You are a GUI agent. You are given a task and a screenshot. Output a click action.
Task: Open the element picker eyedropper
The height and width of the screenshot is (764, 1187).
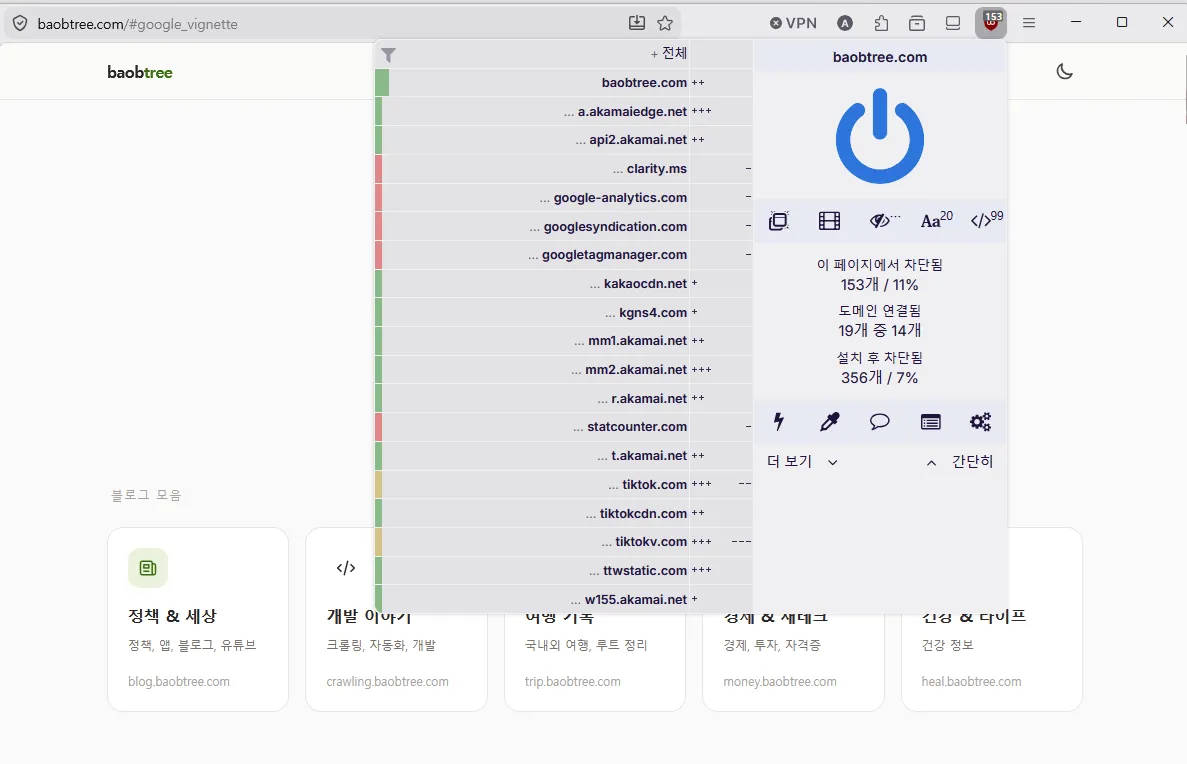[x=830, y=422]
